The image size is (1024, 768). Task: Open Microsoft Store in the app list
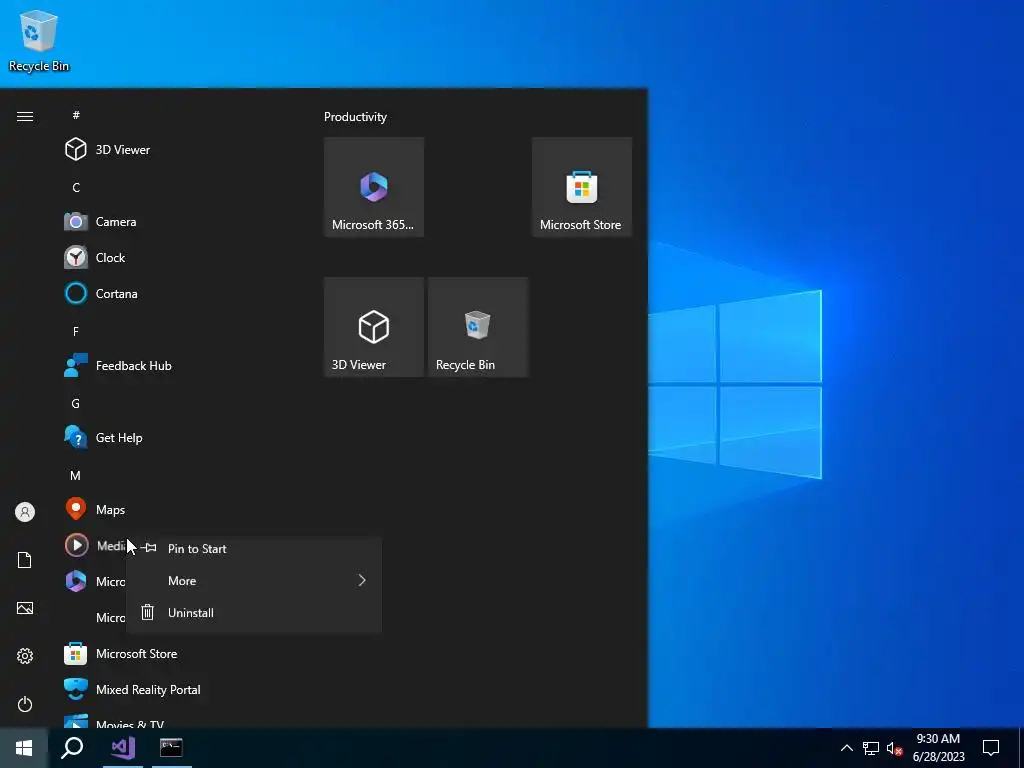(x=121, y=654)
